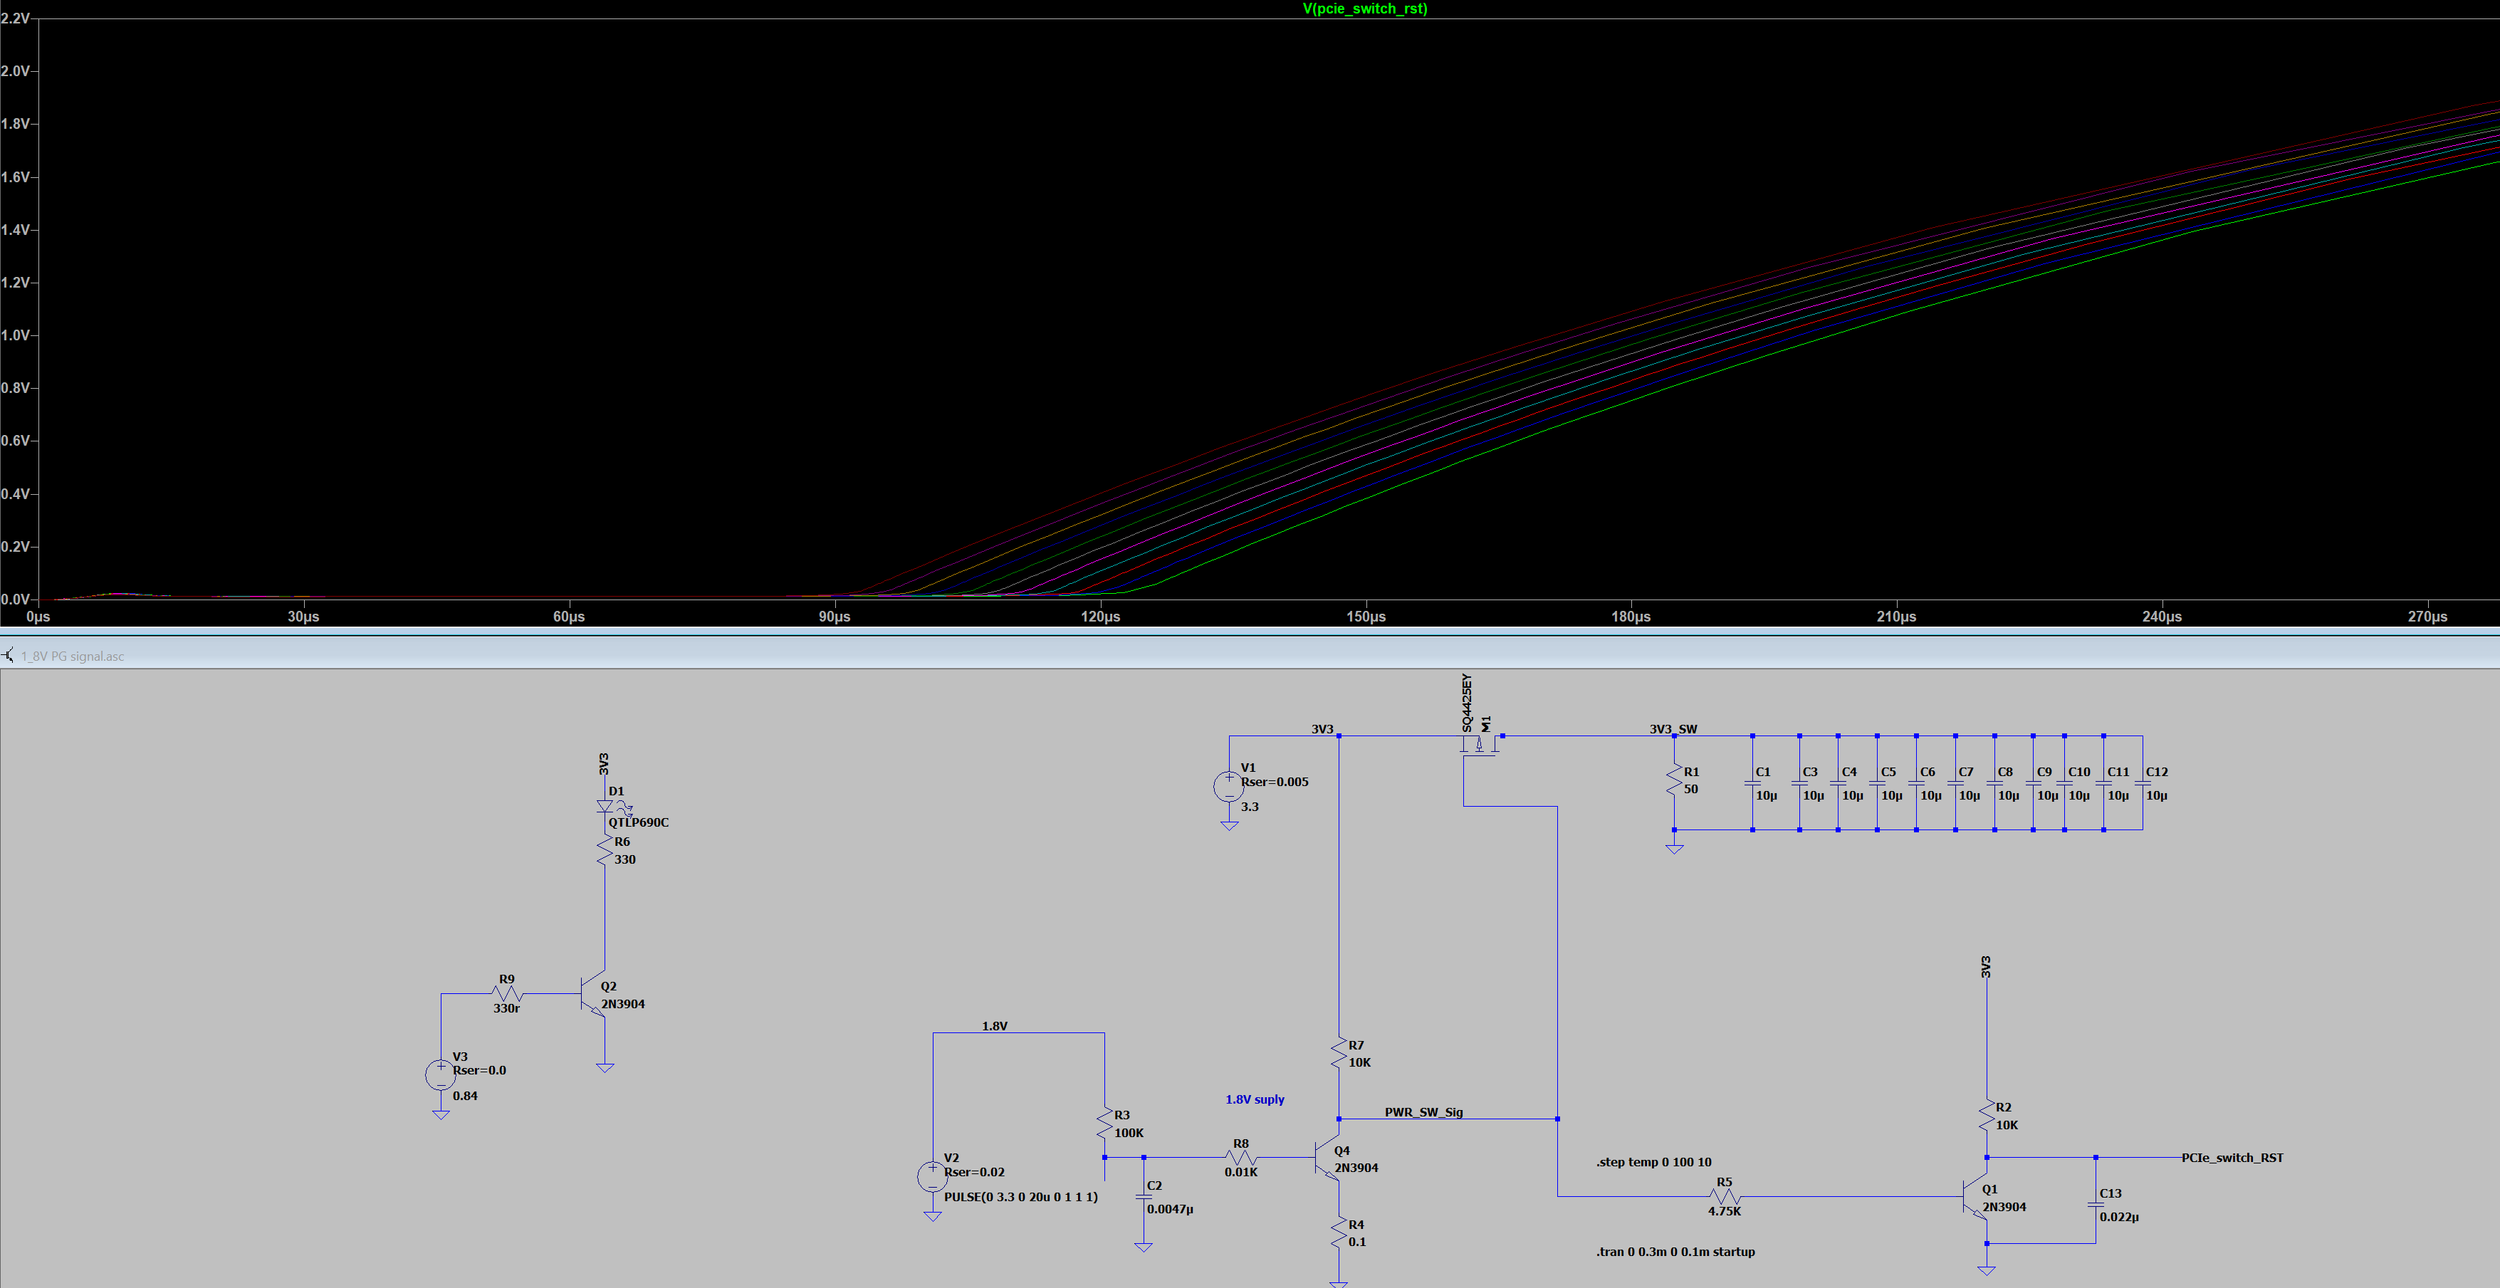Click the V(pcie_switch_rst) trace label

click(1364, 9)
